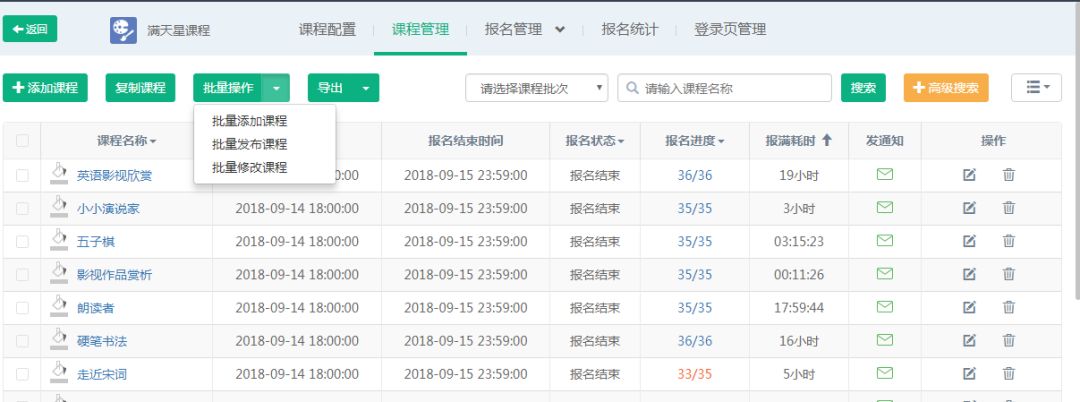1080x402 pixels.
Task: Open the 走近宋词 course link
Action: pos(102,374)
